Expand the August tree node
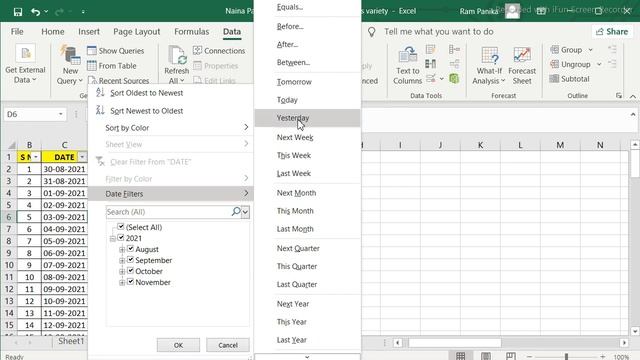Viewport: 640px width, 360px height. click(122, 249)
